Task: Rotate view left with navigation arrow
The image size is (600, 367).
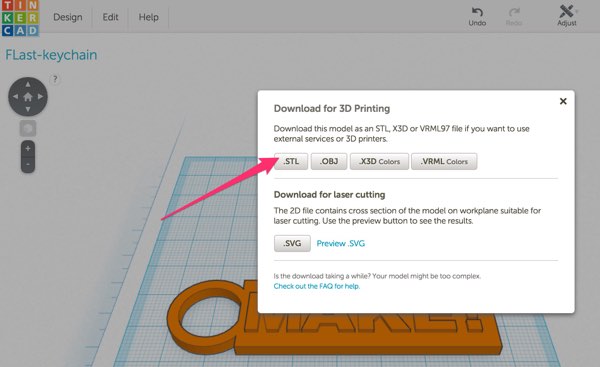Action: [15, 97]
